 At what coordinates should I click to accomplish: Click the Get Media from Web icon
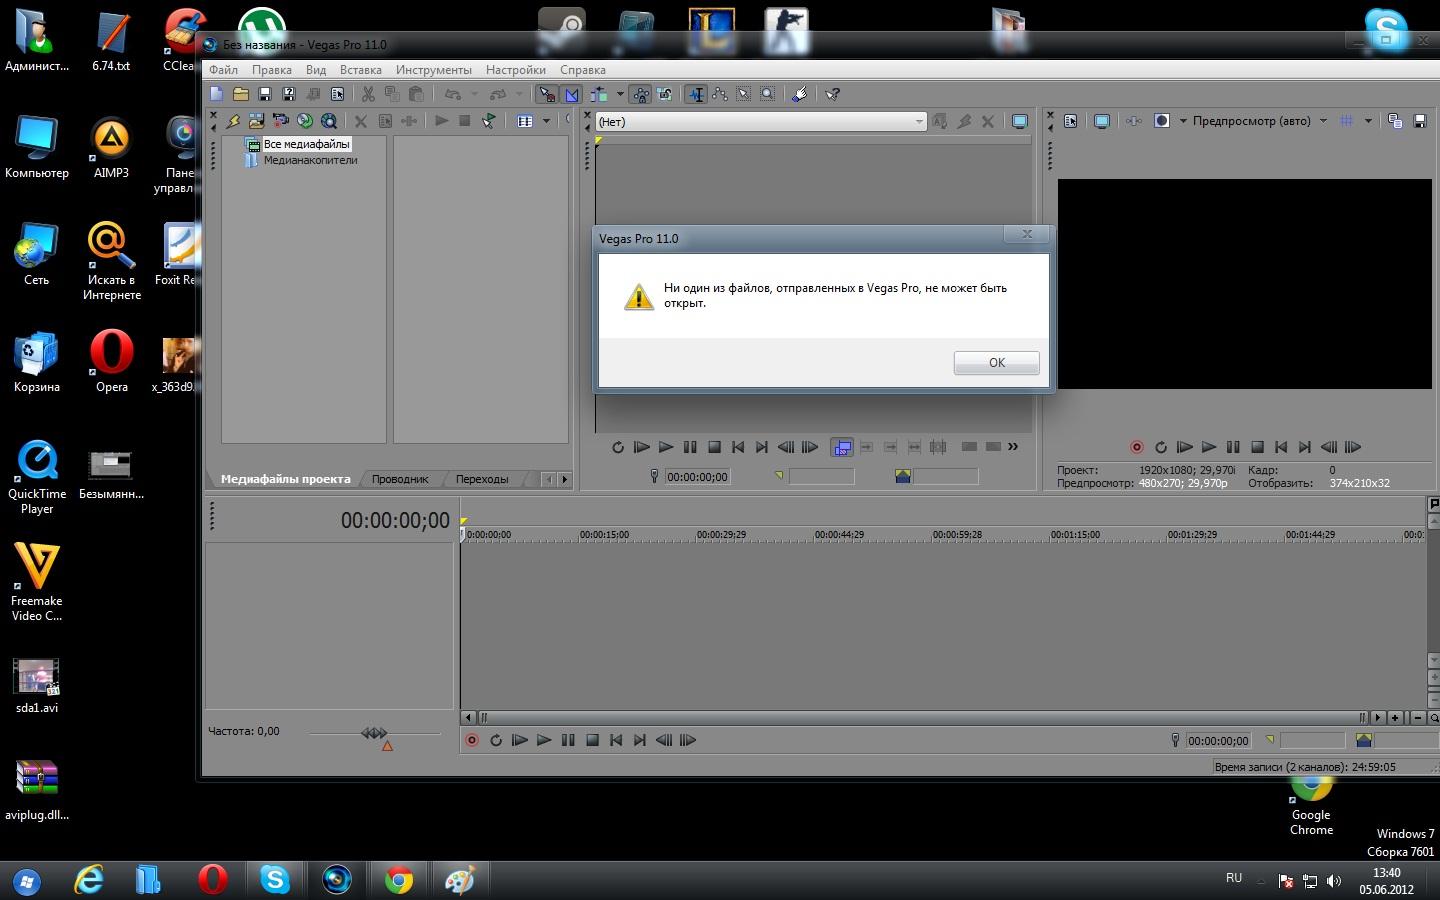[329, 121]
